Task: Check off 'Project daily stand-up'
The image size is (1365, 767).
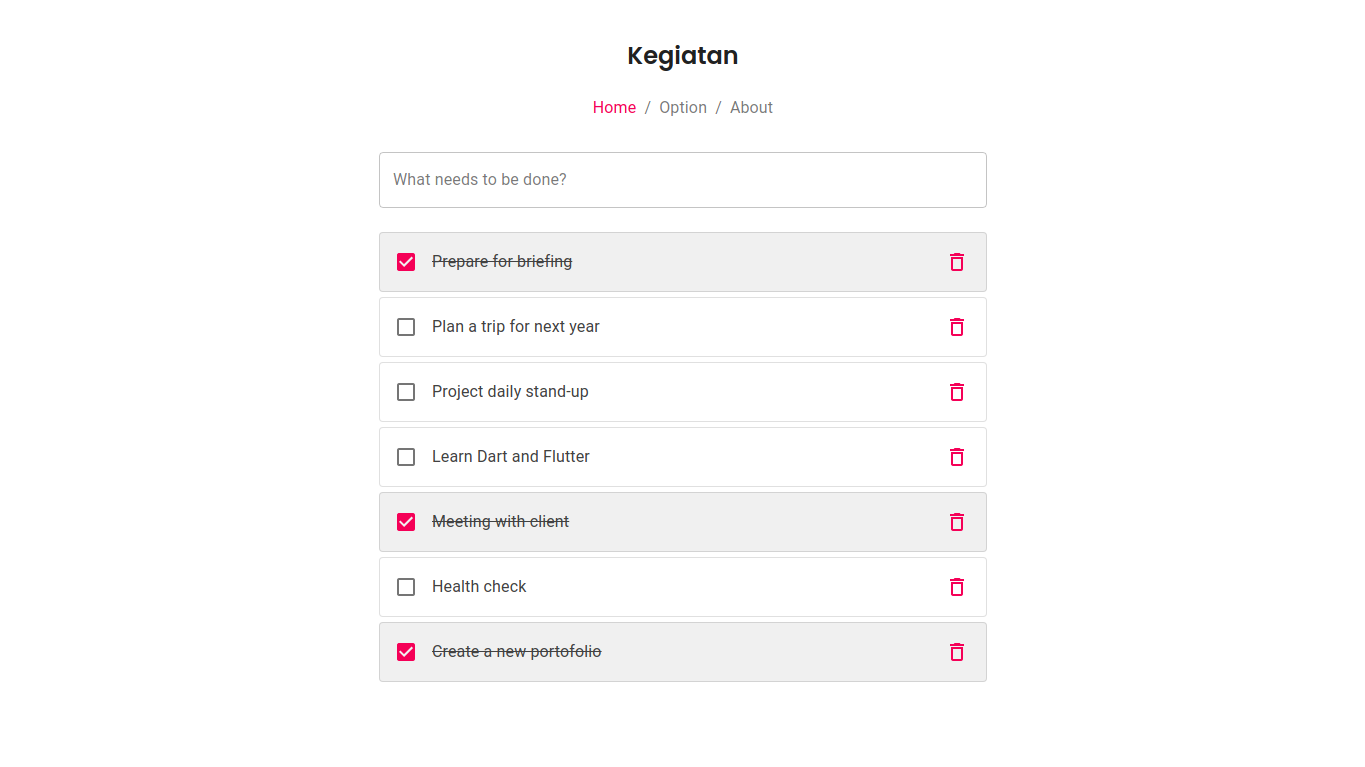Action: [406, 392]
